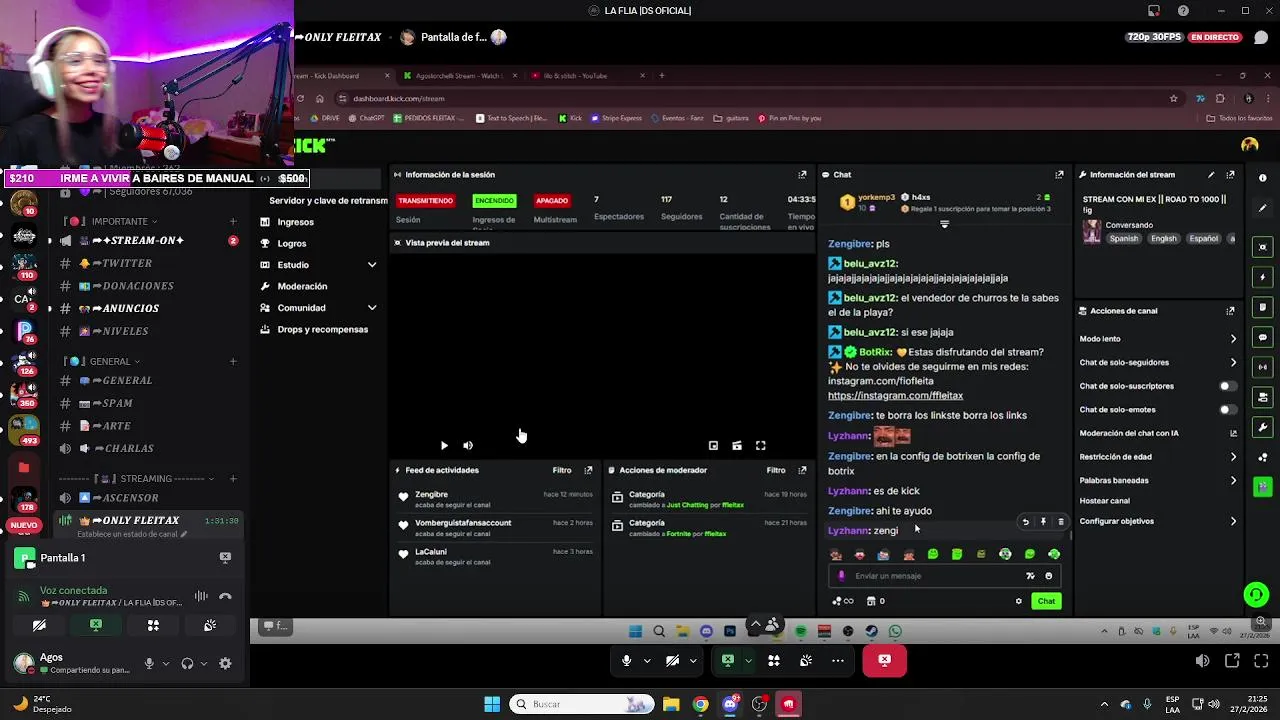
Task: Open Restricción de edad options arrow
Action: point(1233,457)
